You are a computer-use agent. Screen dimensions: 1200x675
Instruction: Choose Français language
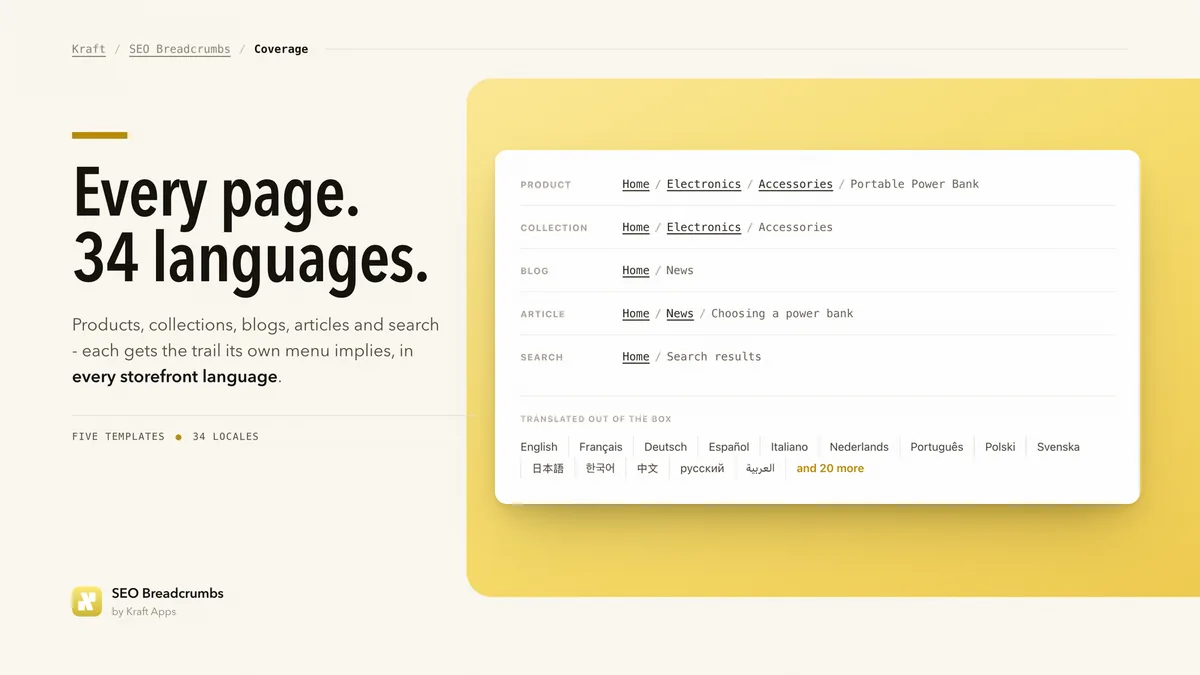(601, 447)
